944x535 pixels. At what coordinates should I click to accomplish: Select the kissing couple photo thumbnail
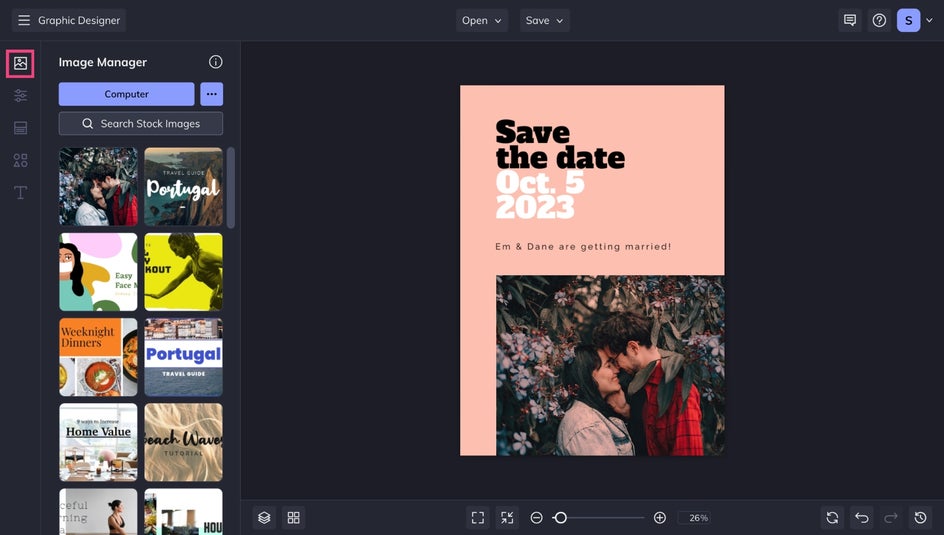coord(98,187)
